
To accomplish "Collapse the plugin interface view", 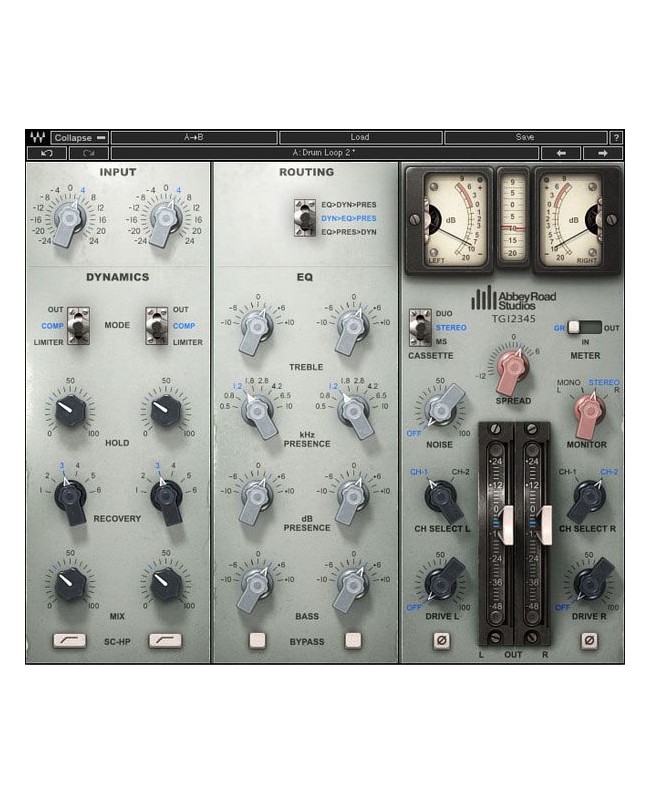I will 79,137.
